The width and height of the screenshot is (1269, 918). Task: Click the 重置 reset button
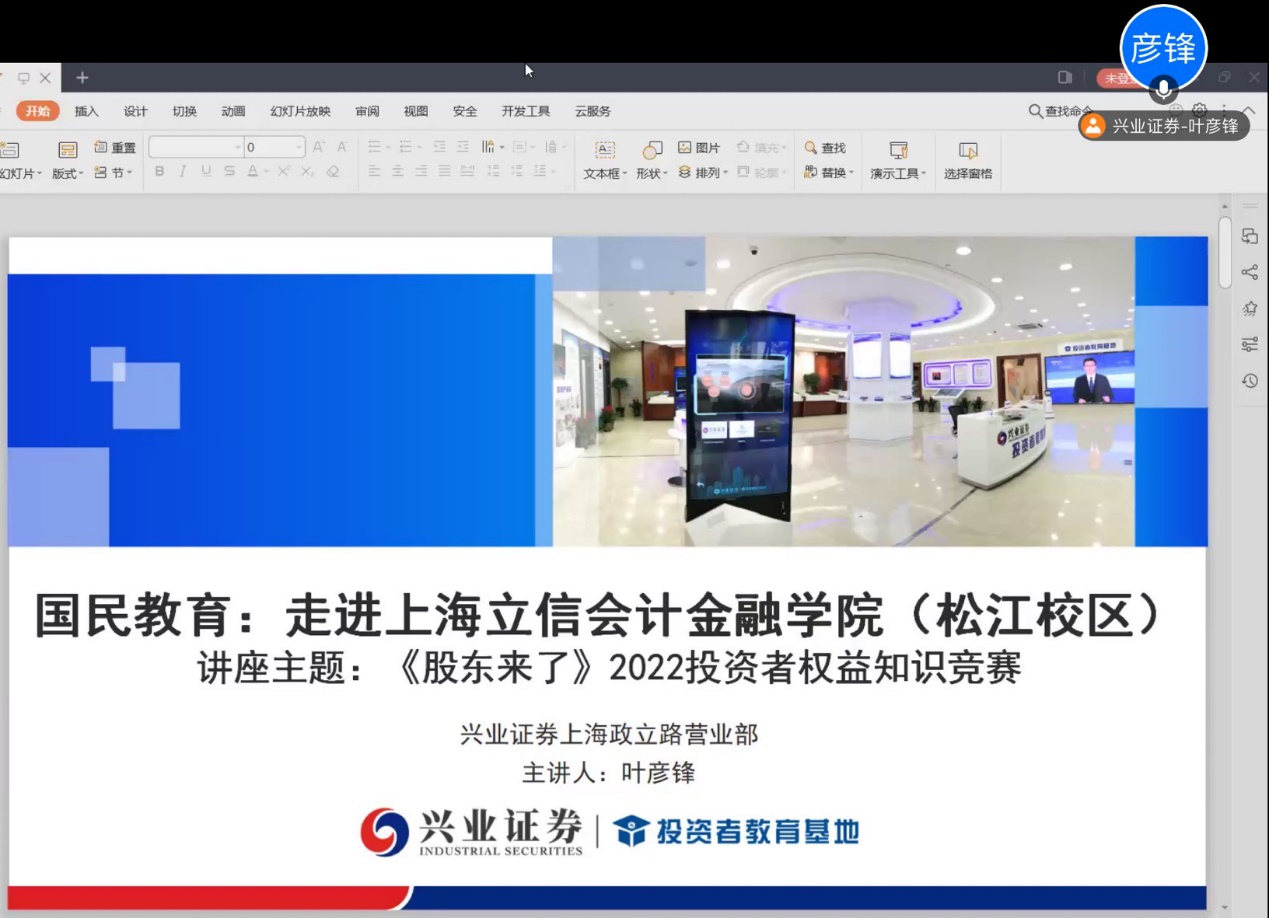point(115,148)
